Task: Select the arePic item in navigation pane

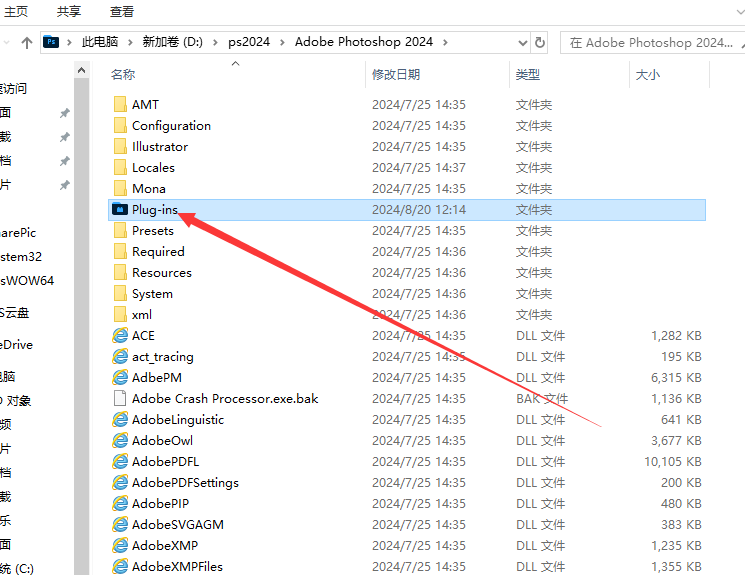Action: pyautogui.click(x=18, y=232)
